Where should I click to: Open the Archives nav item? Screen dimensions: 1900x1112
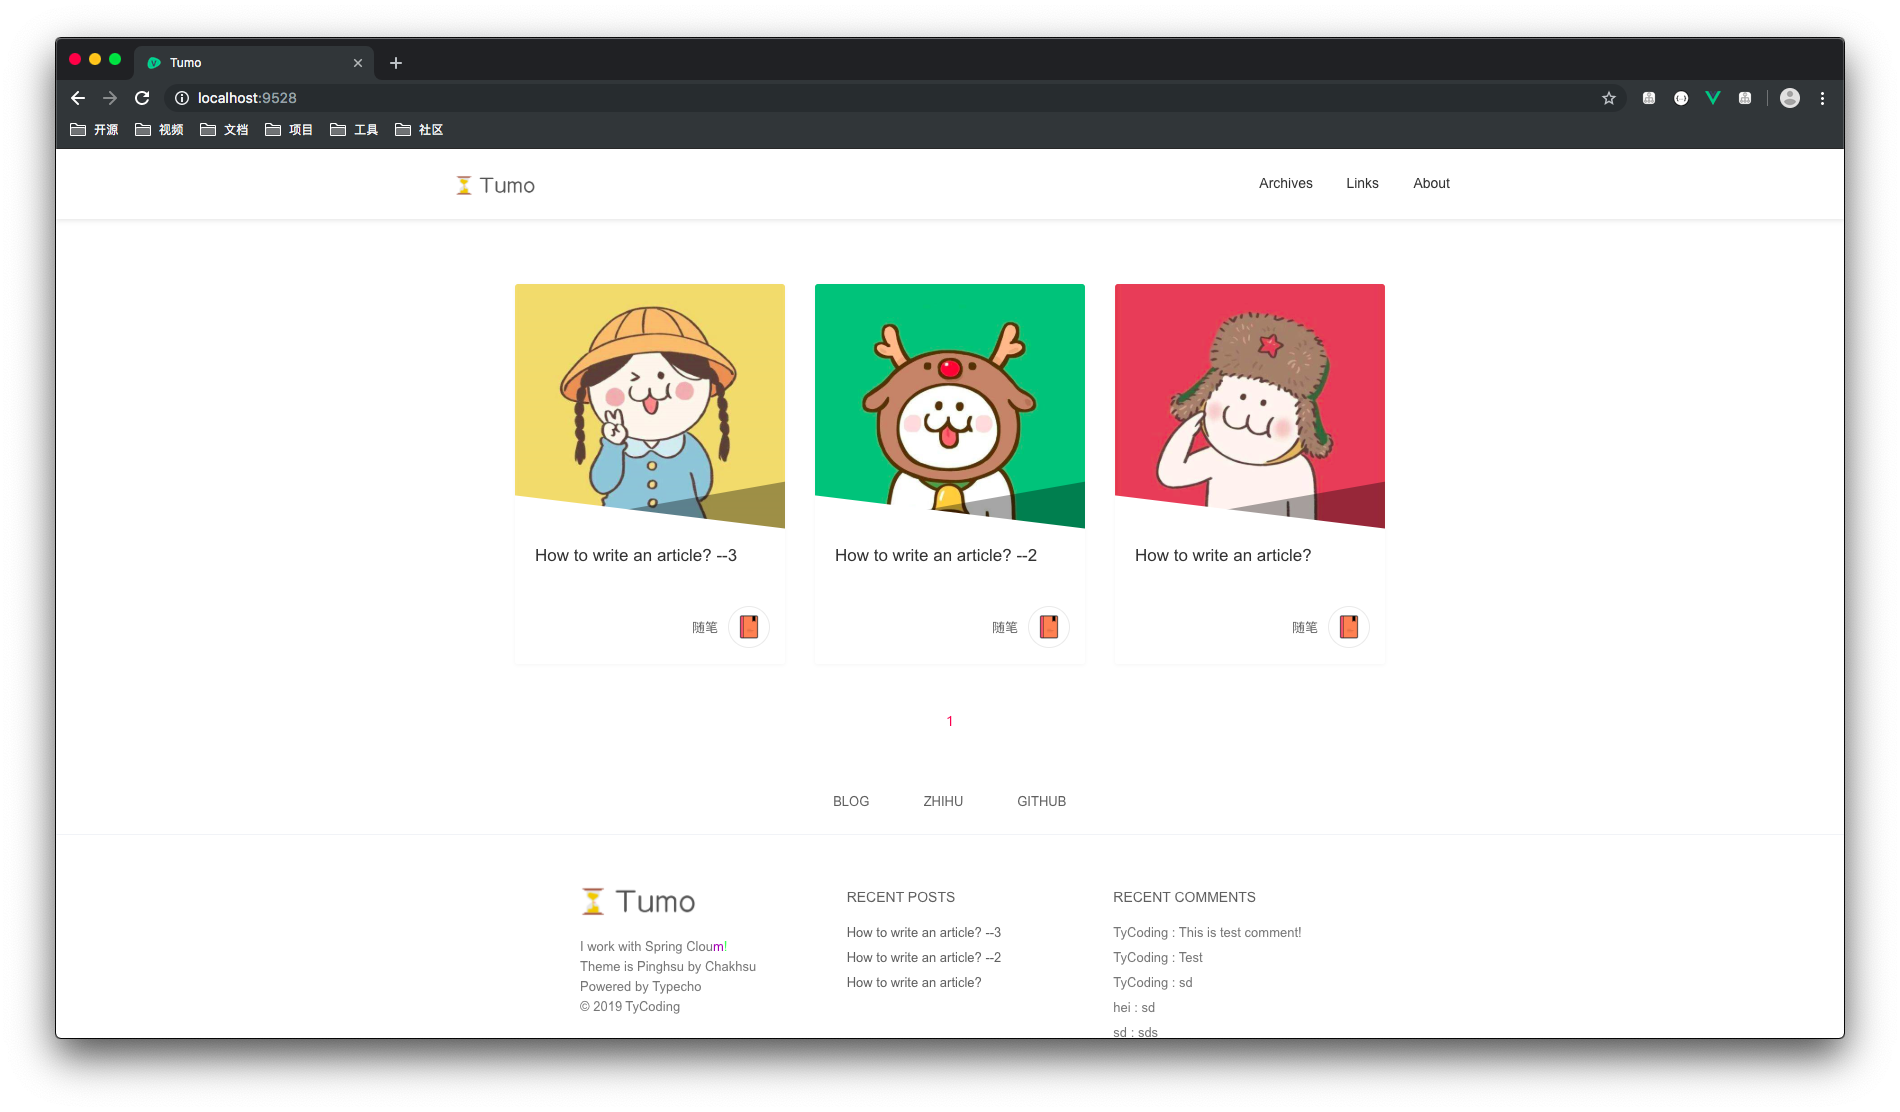tap(1285, 183)
